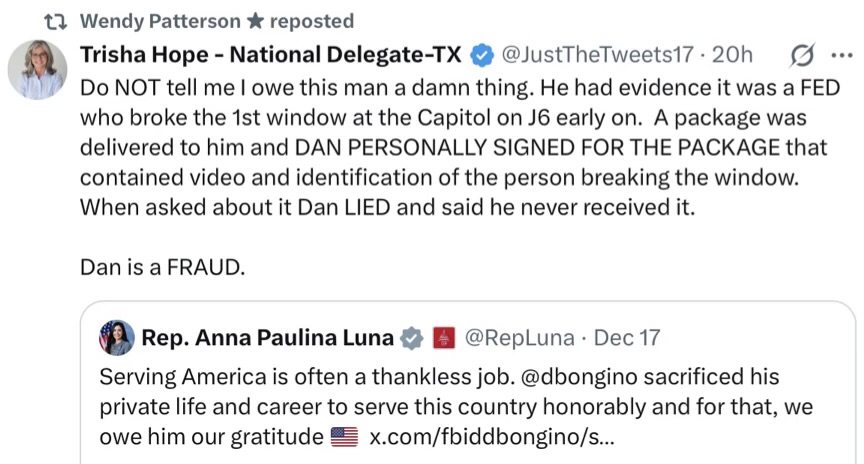Click the Dec 17 date on quoted tweet
This screenshot has width=864, height=464.
pos(627,338)
